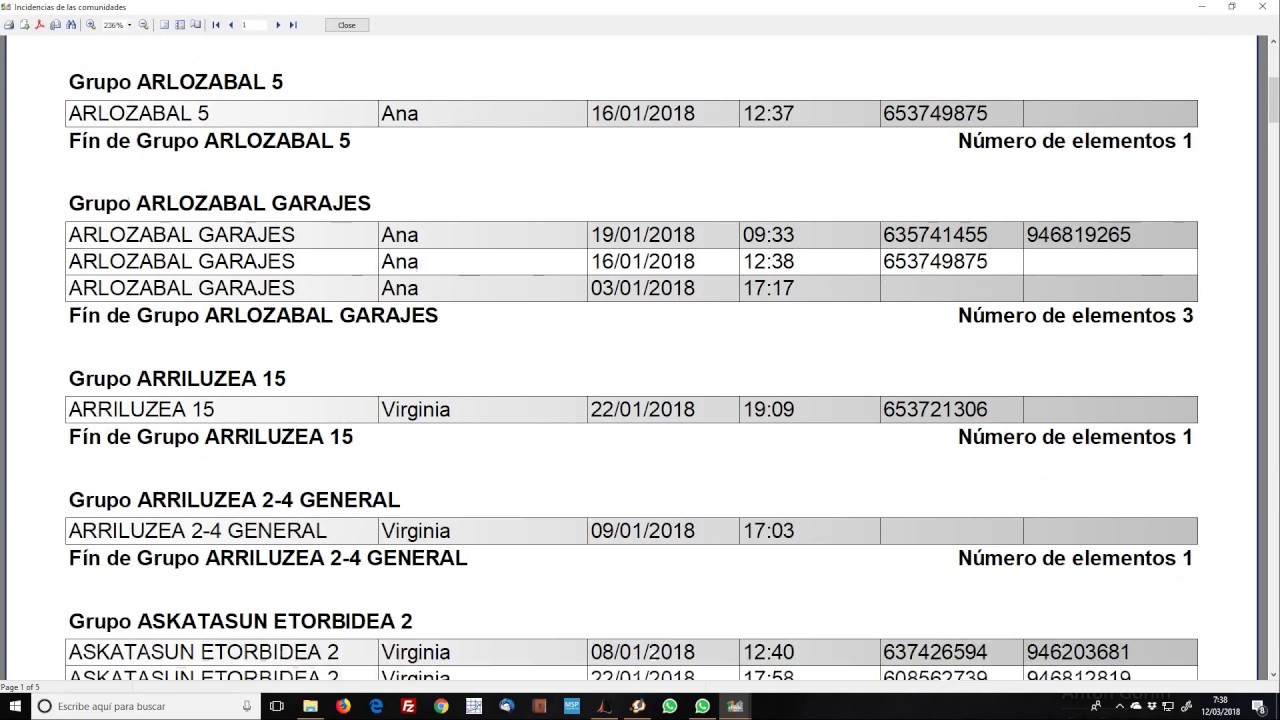Click the ARRILUZEA 15 row name cell

click(222, 409)
